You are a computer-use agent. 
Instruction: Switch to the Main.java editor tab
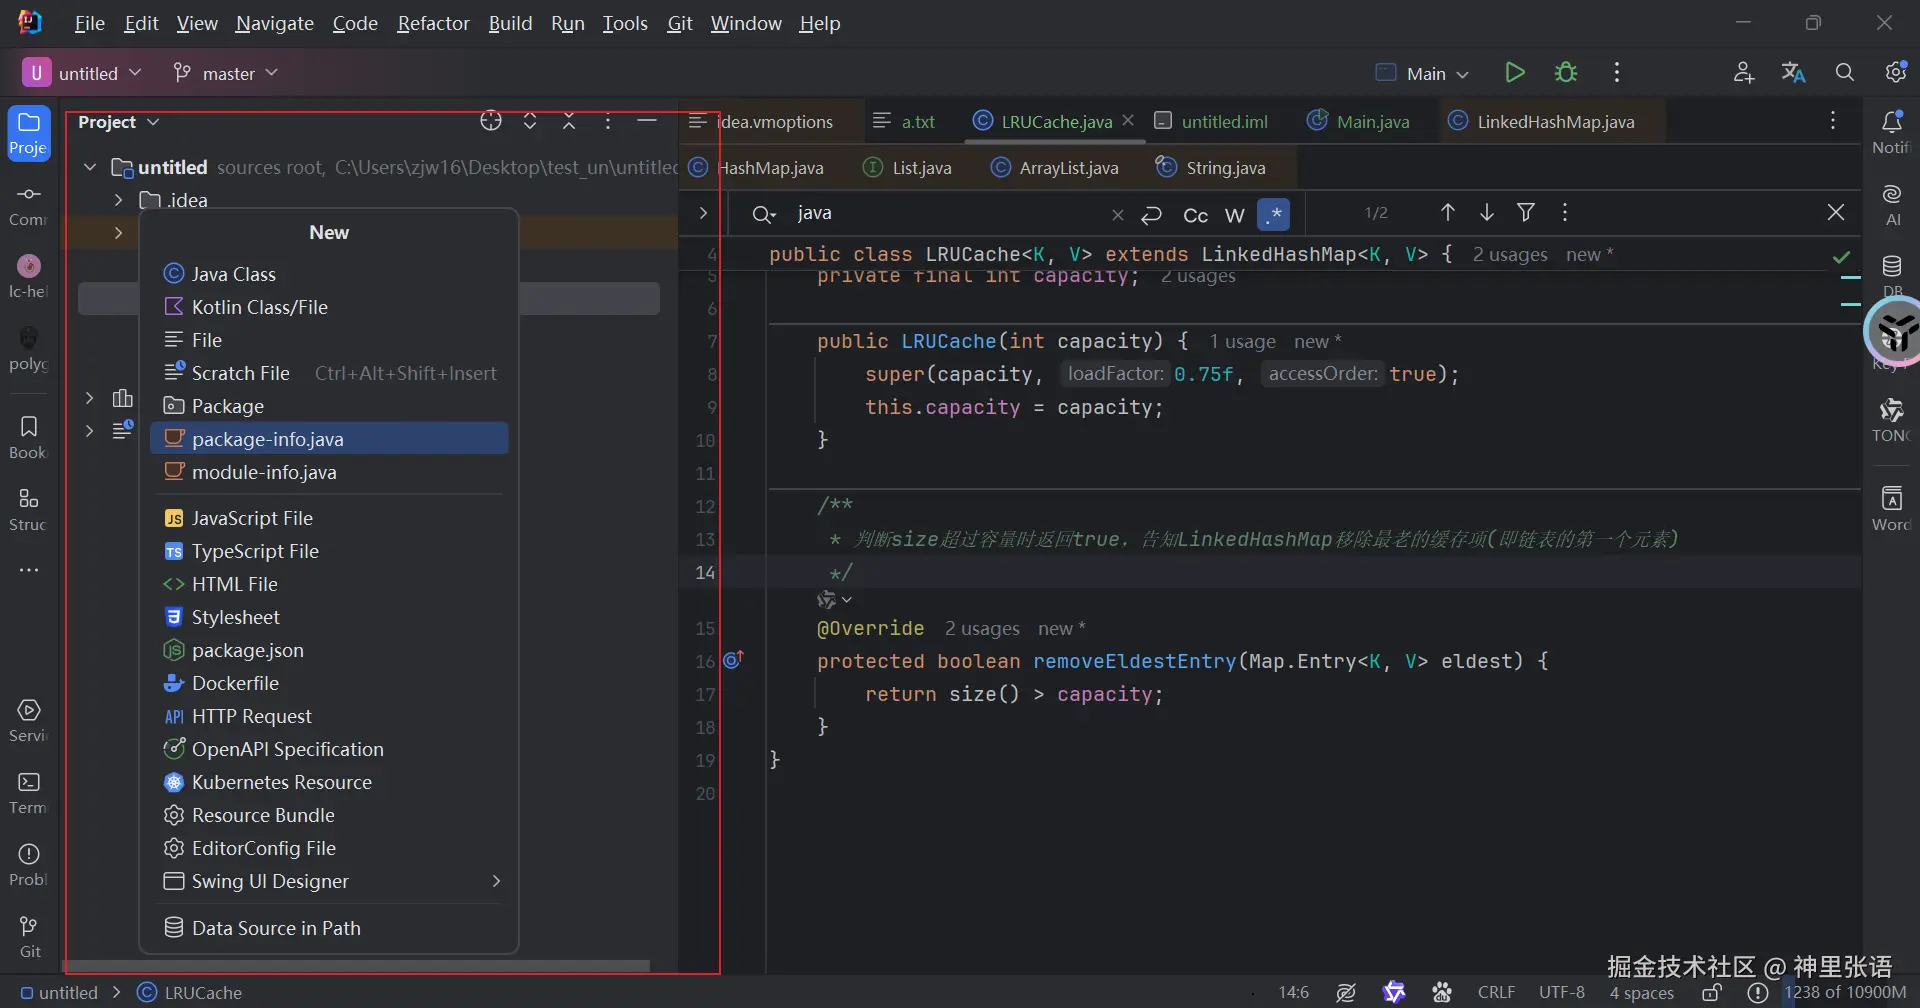click(x=1372, y=122)
